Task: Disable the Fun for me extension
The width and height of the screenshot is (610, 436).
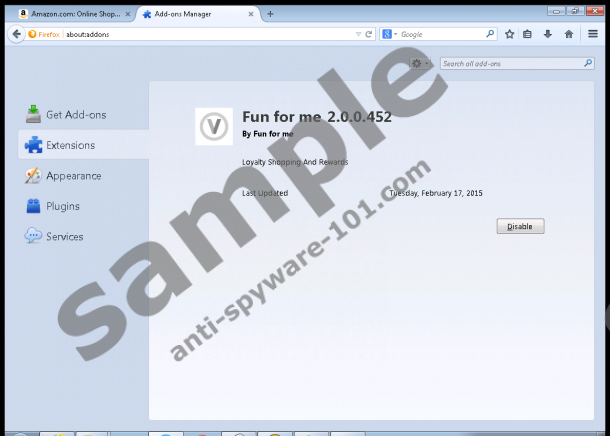Action: (520, 227)
